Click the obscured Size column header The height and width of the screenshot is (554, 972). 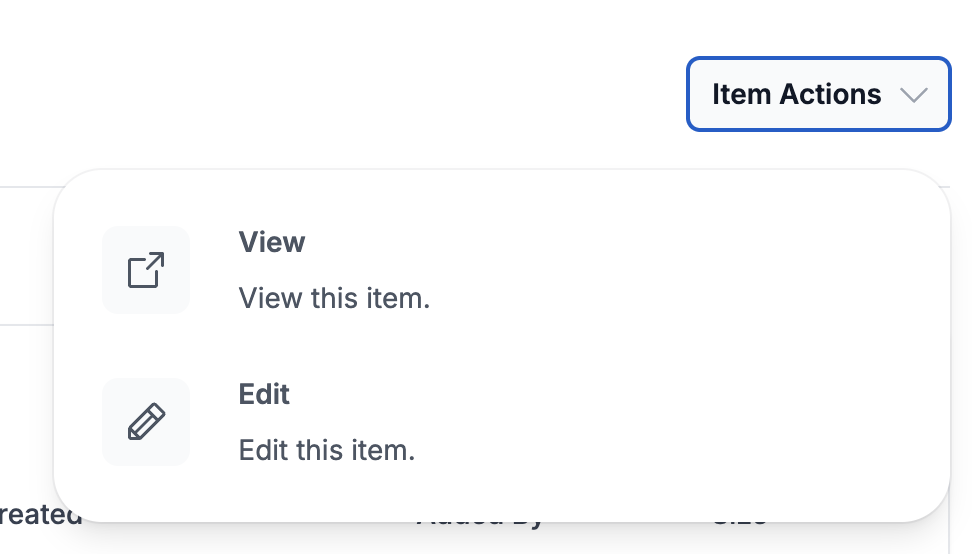pos(740,522)
